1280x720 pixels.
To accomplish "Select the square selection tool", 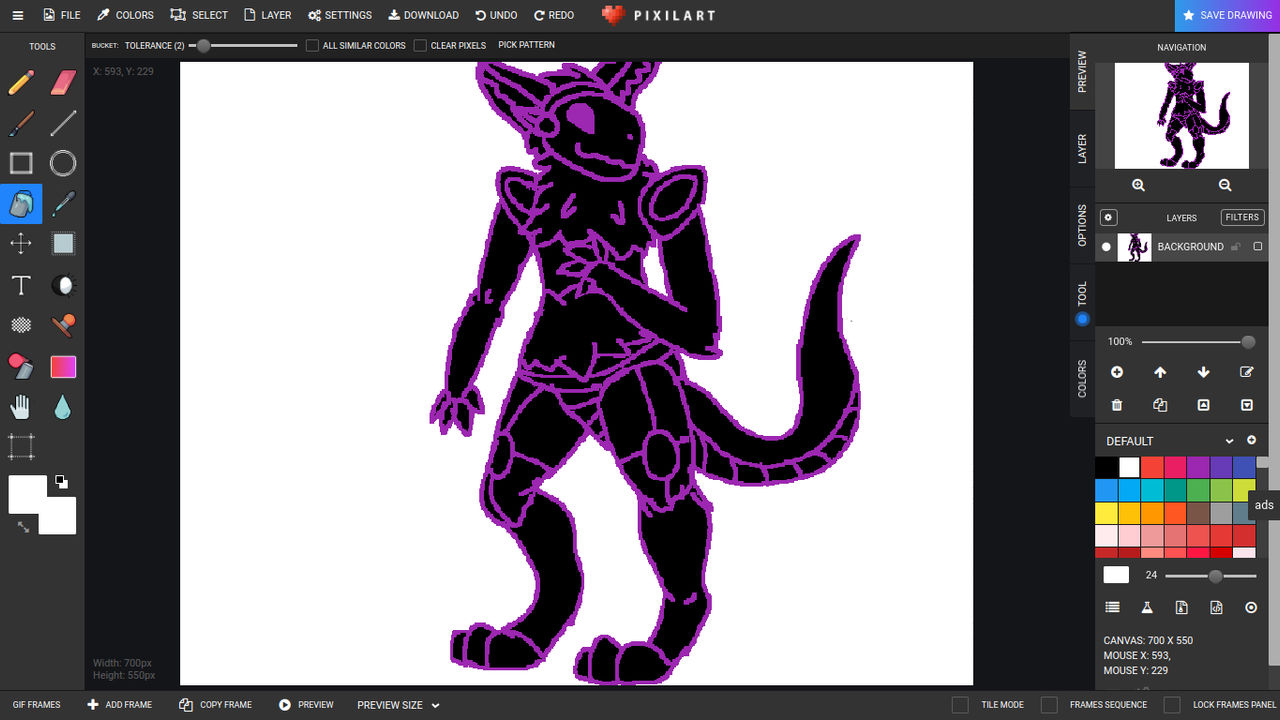I will (x=63, y=244).
